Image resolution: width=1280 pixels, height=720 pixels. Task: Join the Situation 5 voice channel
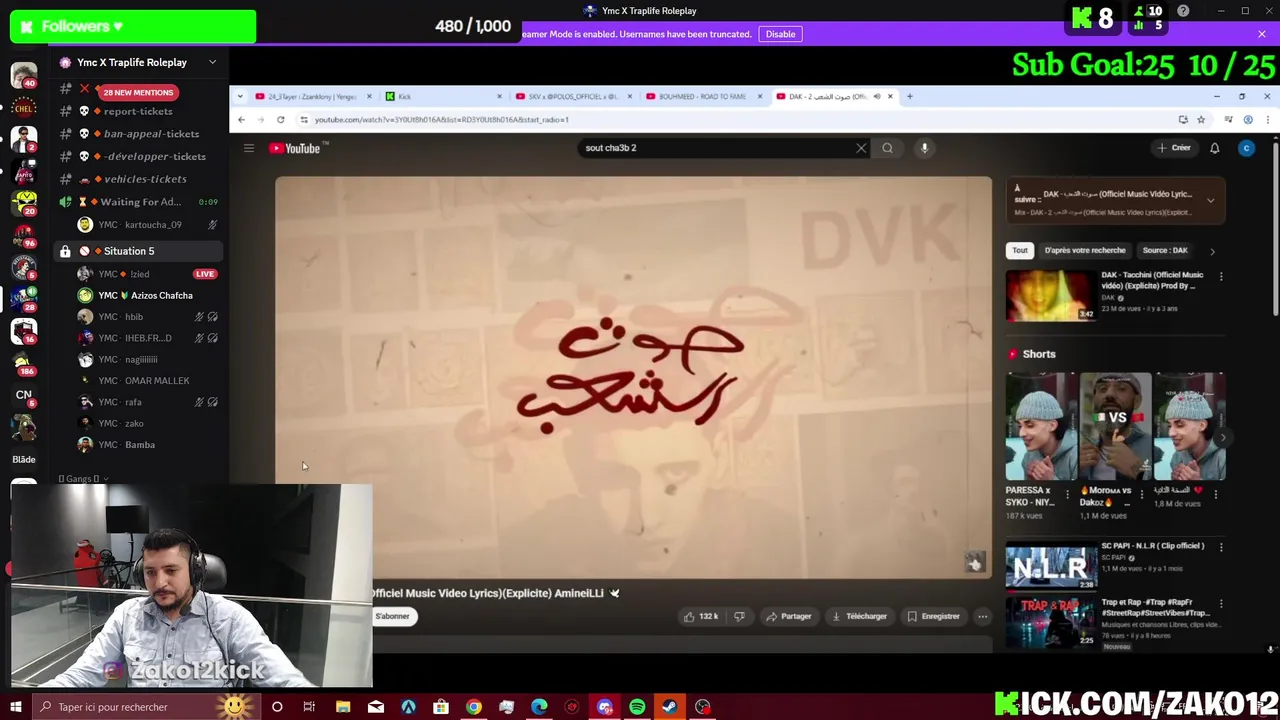click(x=138, y=251)
